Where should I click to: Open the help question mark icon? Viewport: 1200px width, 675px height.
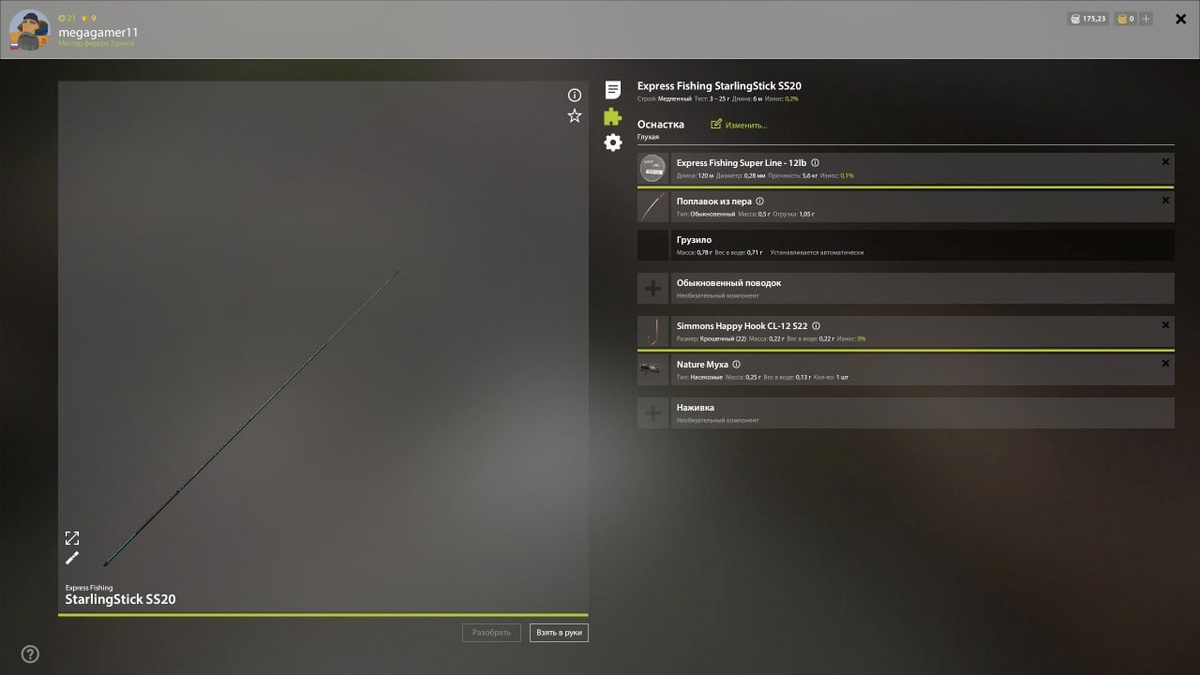30,654
